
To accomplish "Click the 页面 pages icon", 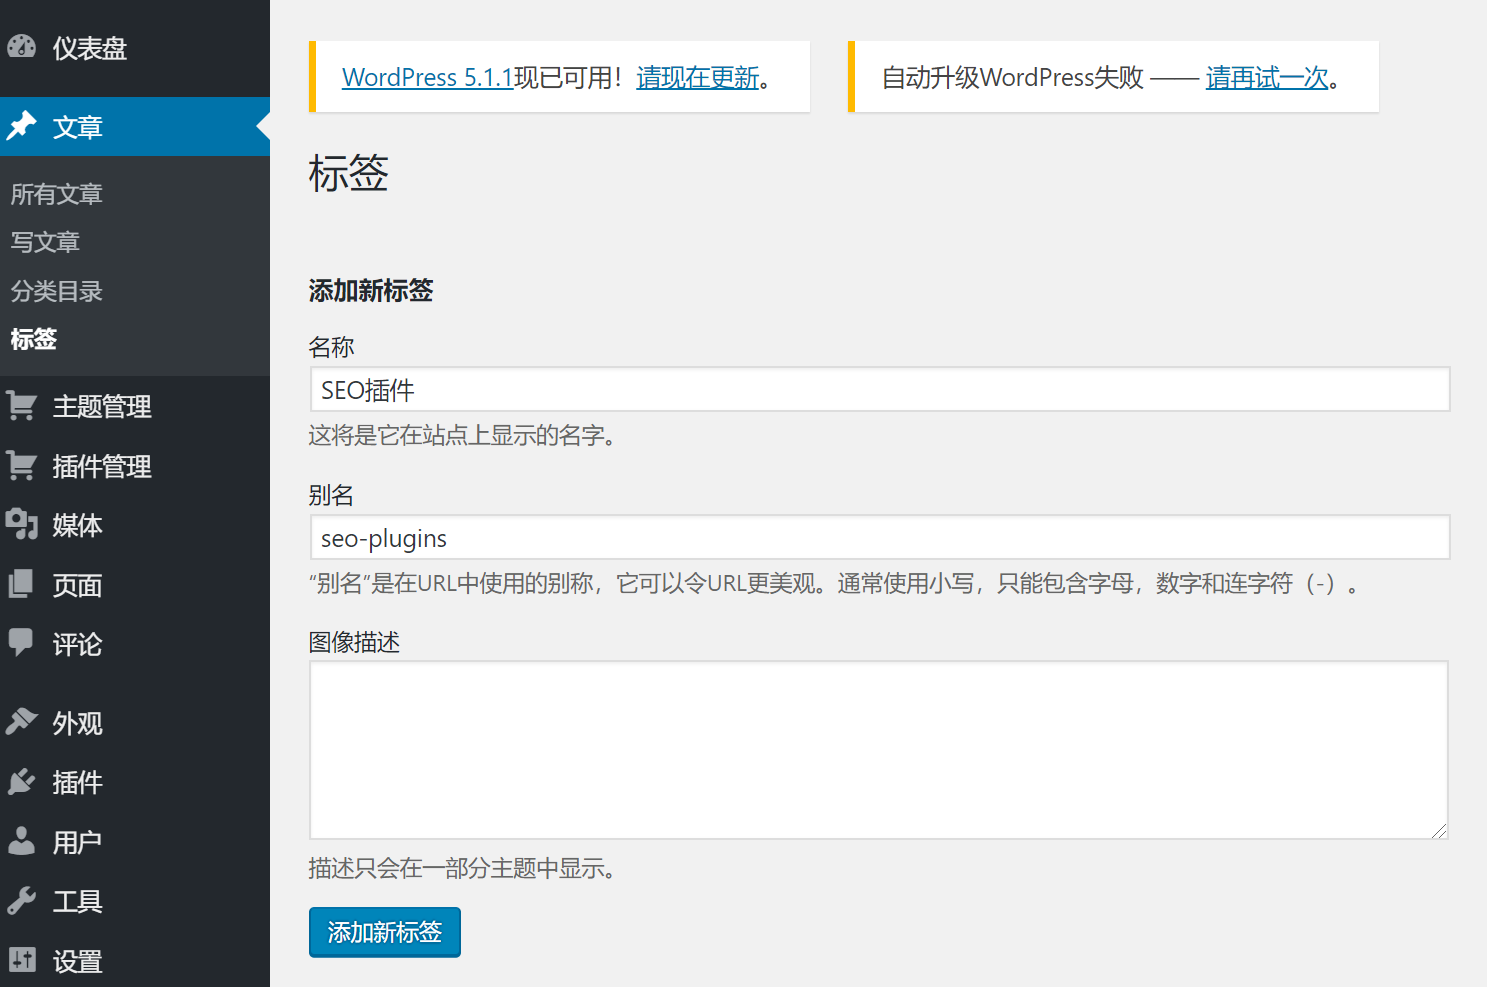I will tap(22, 584).
